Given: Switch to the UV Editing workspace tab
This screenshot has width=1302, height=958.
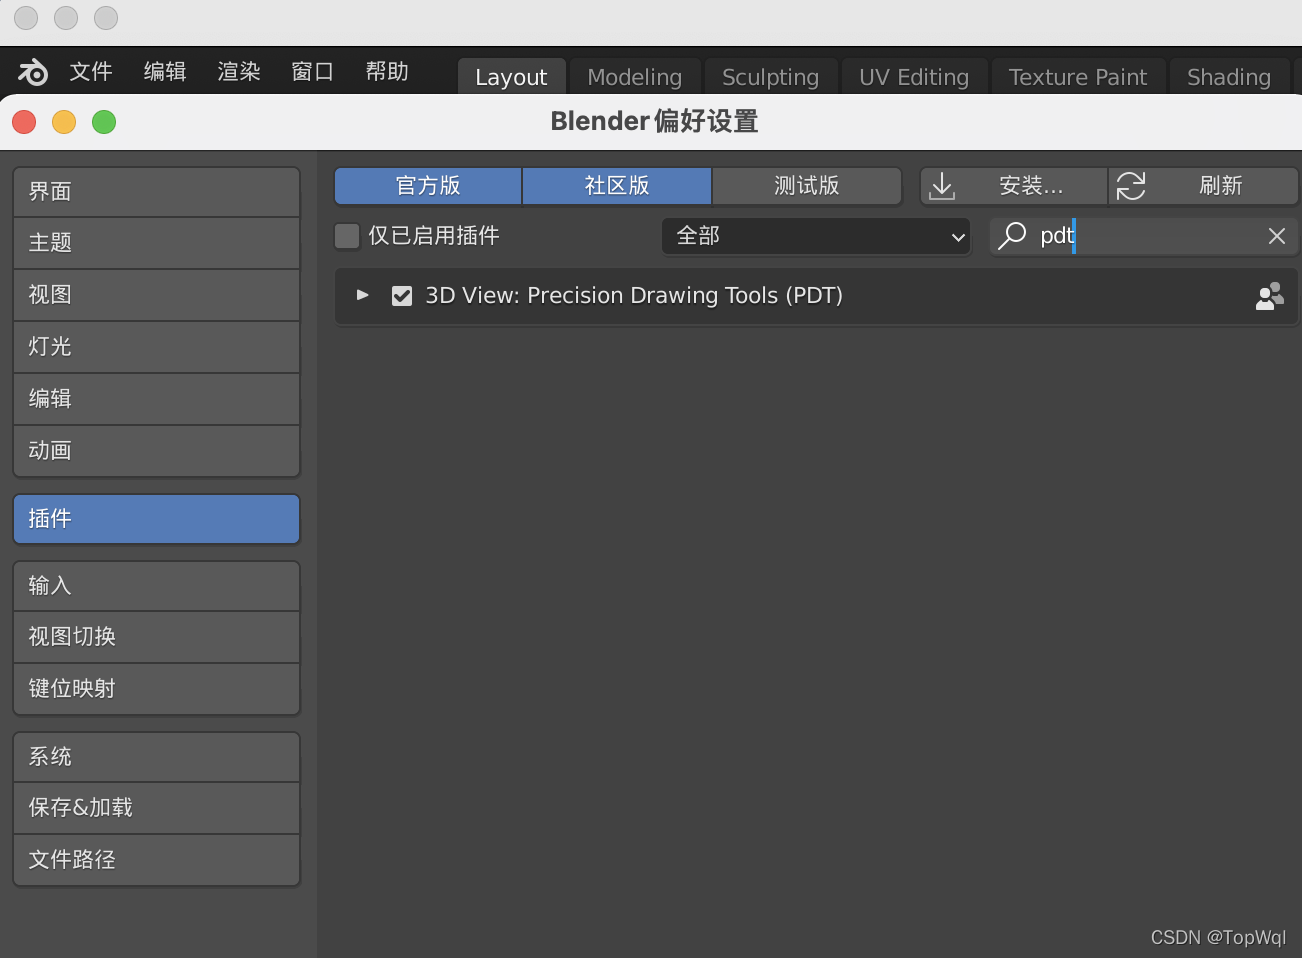Looking at the screenshot, I should (x=914, y=77).
